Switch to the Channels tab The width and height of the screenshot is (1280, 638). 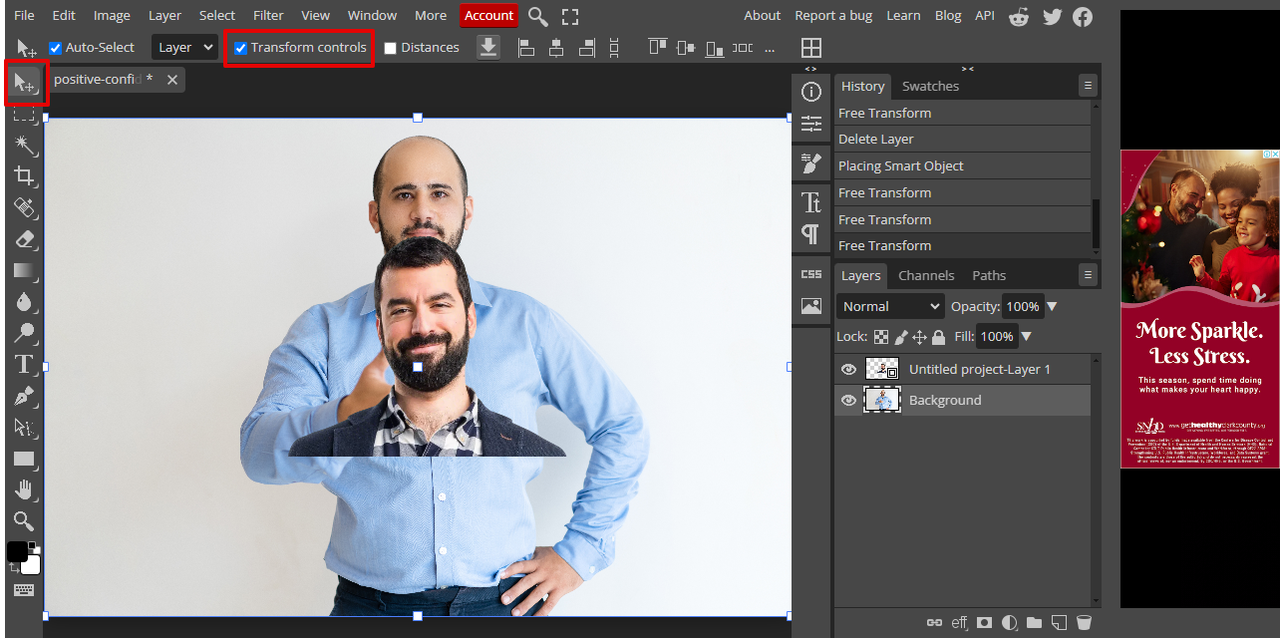[x=926, y=275]
